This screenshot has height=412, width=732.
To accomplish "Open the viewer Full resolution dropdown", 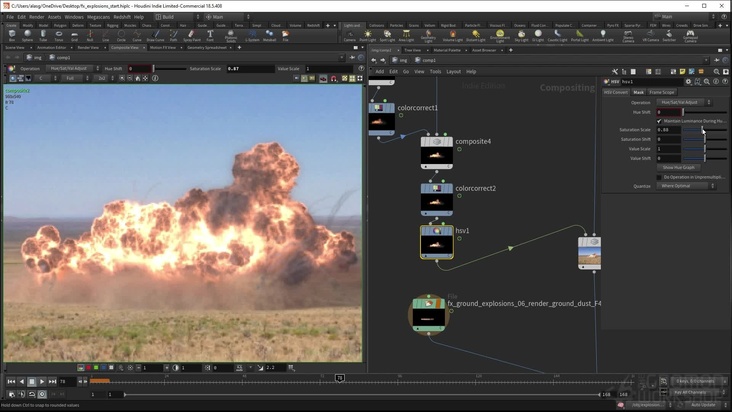I will [74, 78].
